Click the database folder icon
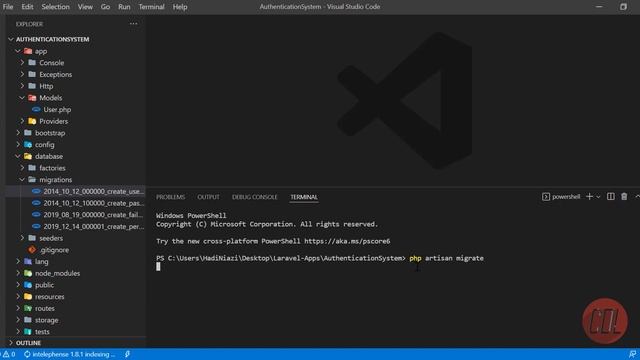The width and height of the screenshot is (640, 360). (x=28, y=156)
